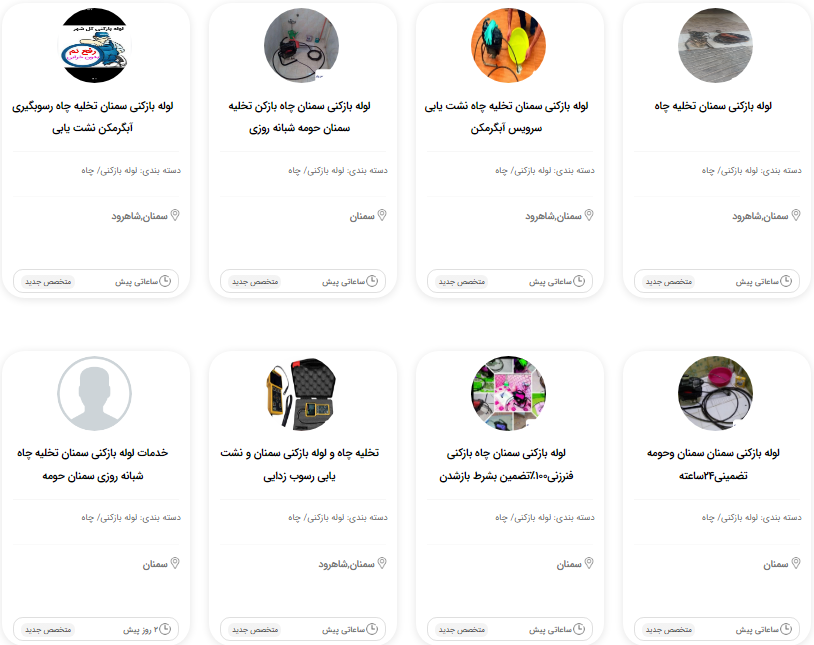The image size is (814, 645).
Task: Open the collage photo thumbnail
Action: (x=508, y=393)
